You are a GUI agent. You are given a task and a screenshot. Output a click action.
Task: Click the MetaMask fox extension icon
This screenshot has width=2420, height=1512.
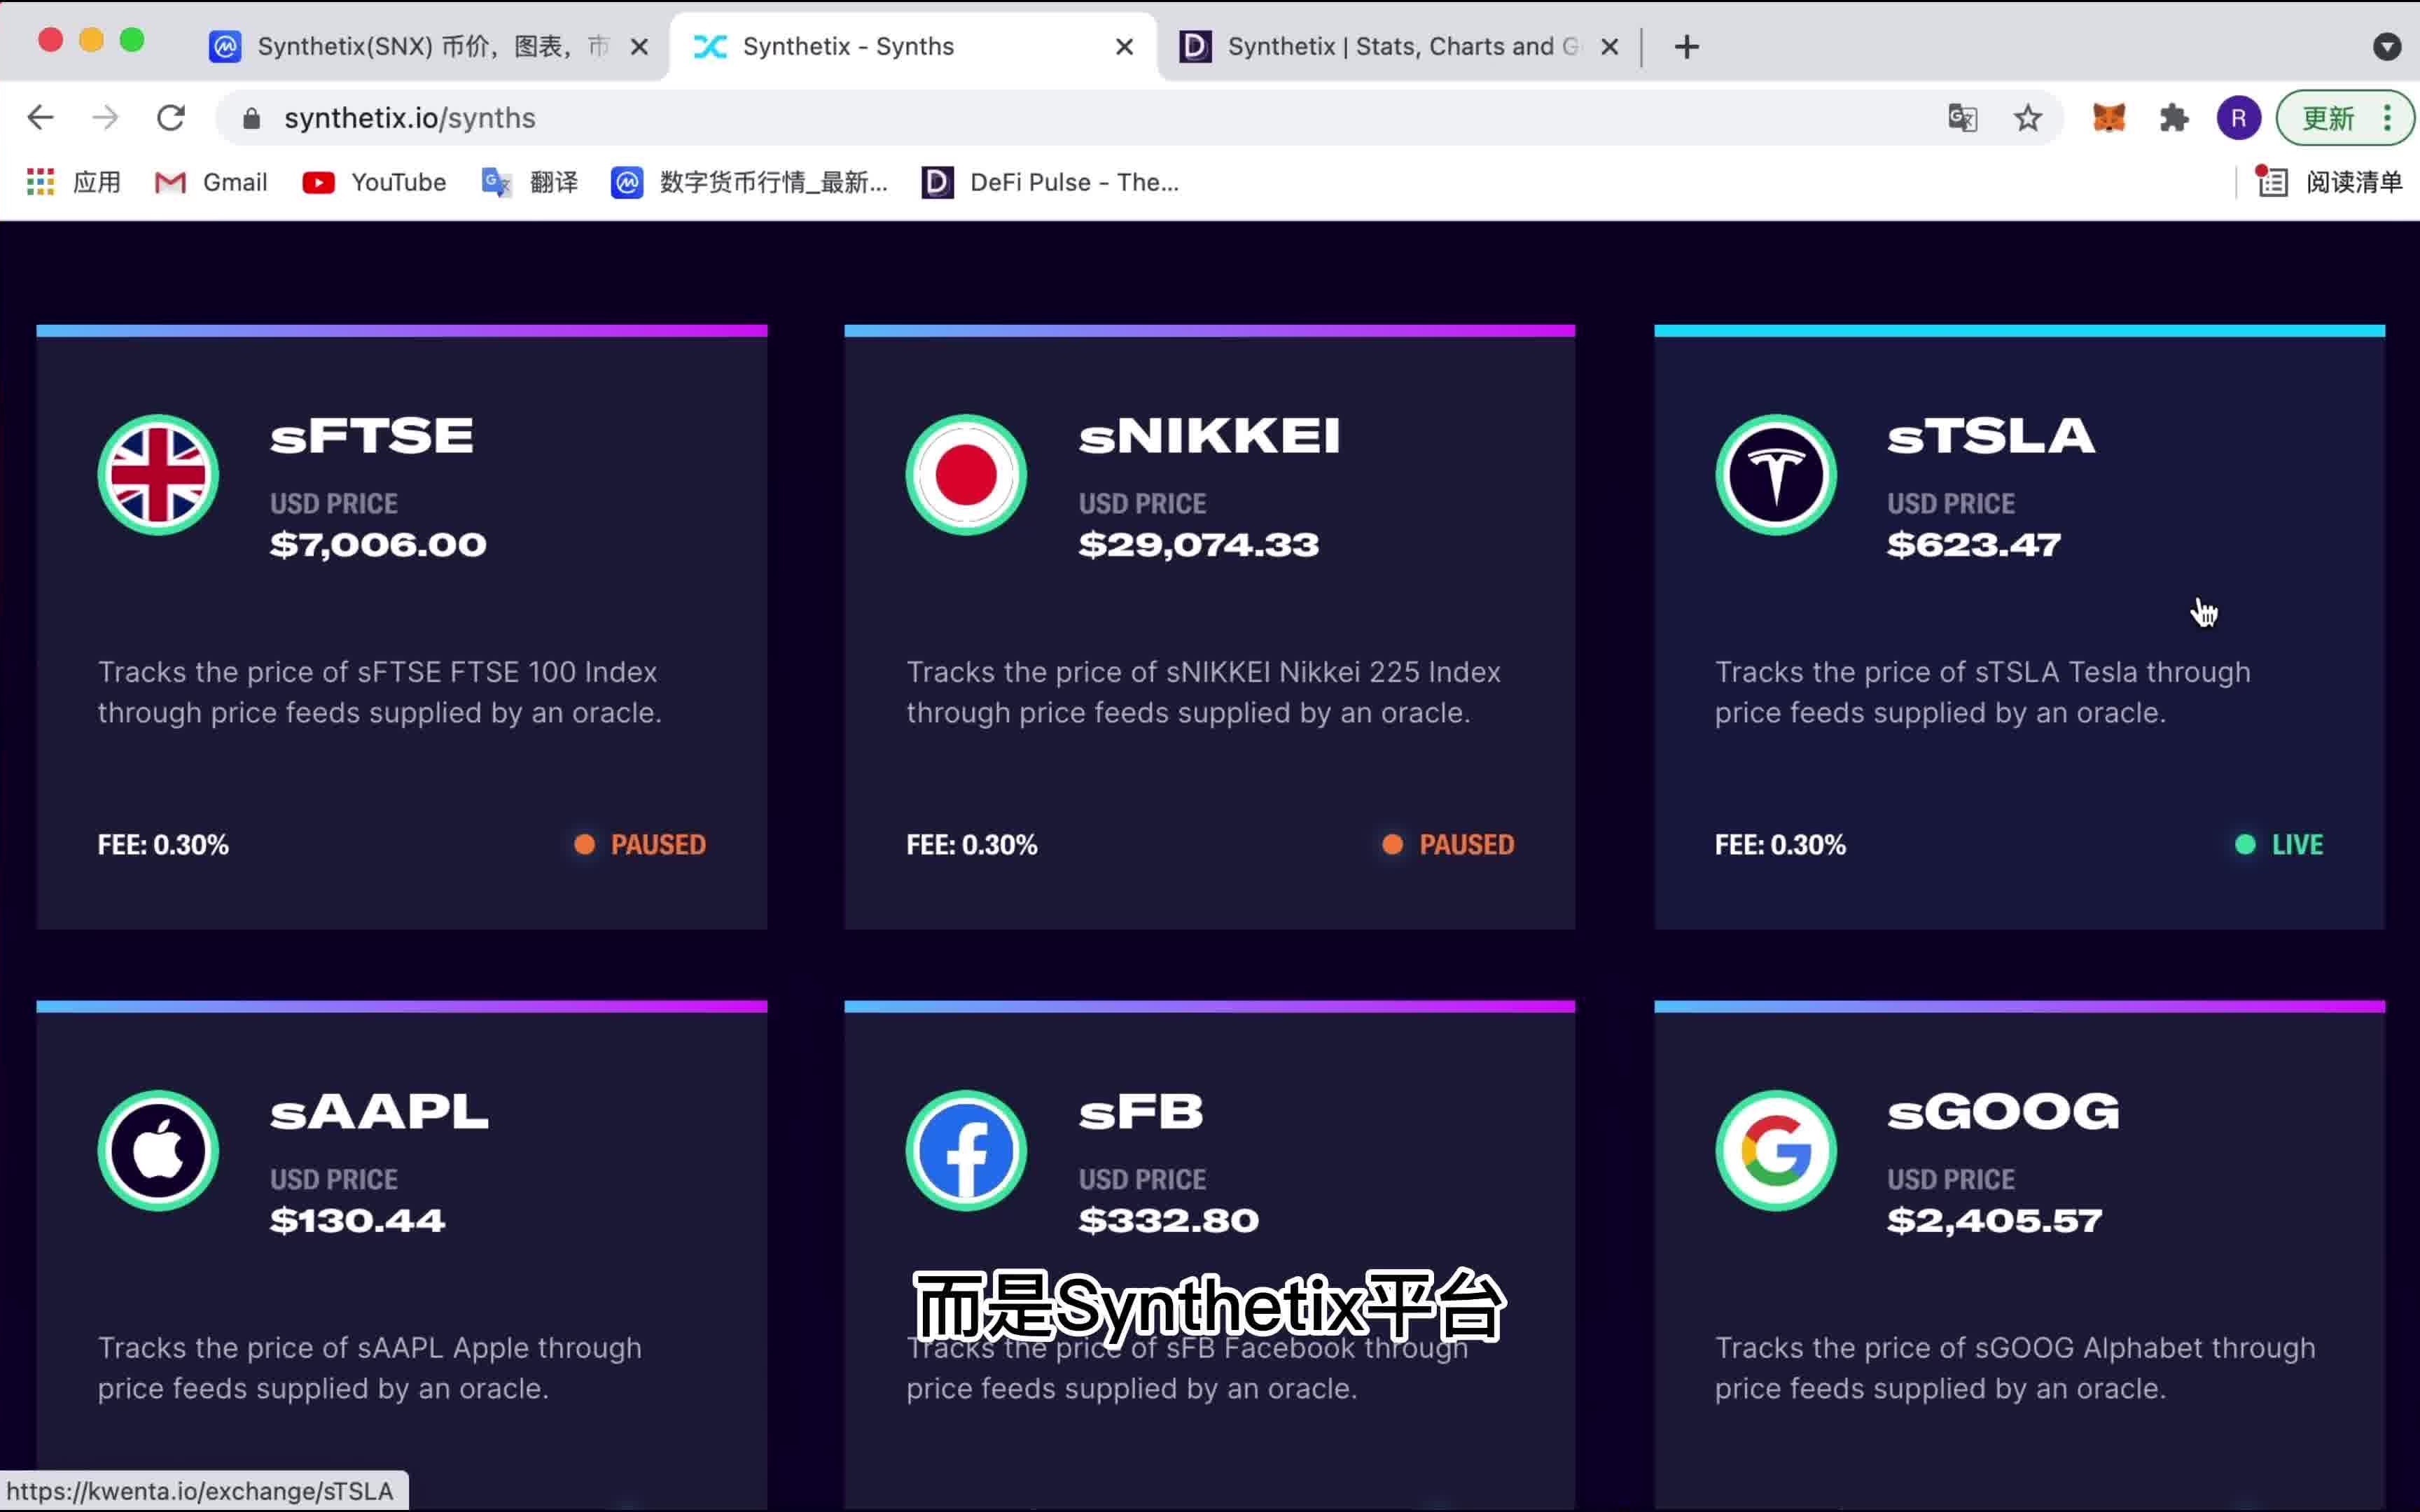click(x=2109, y=118)
